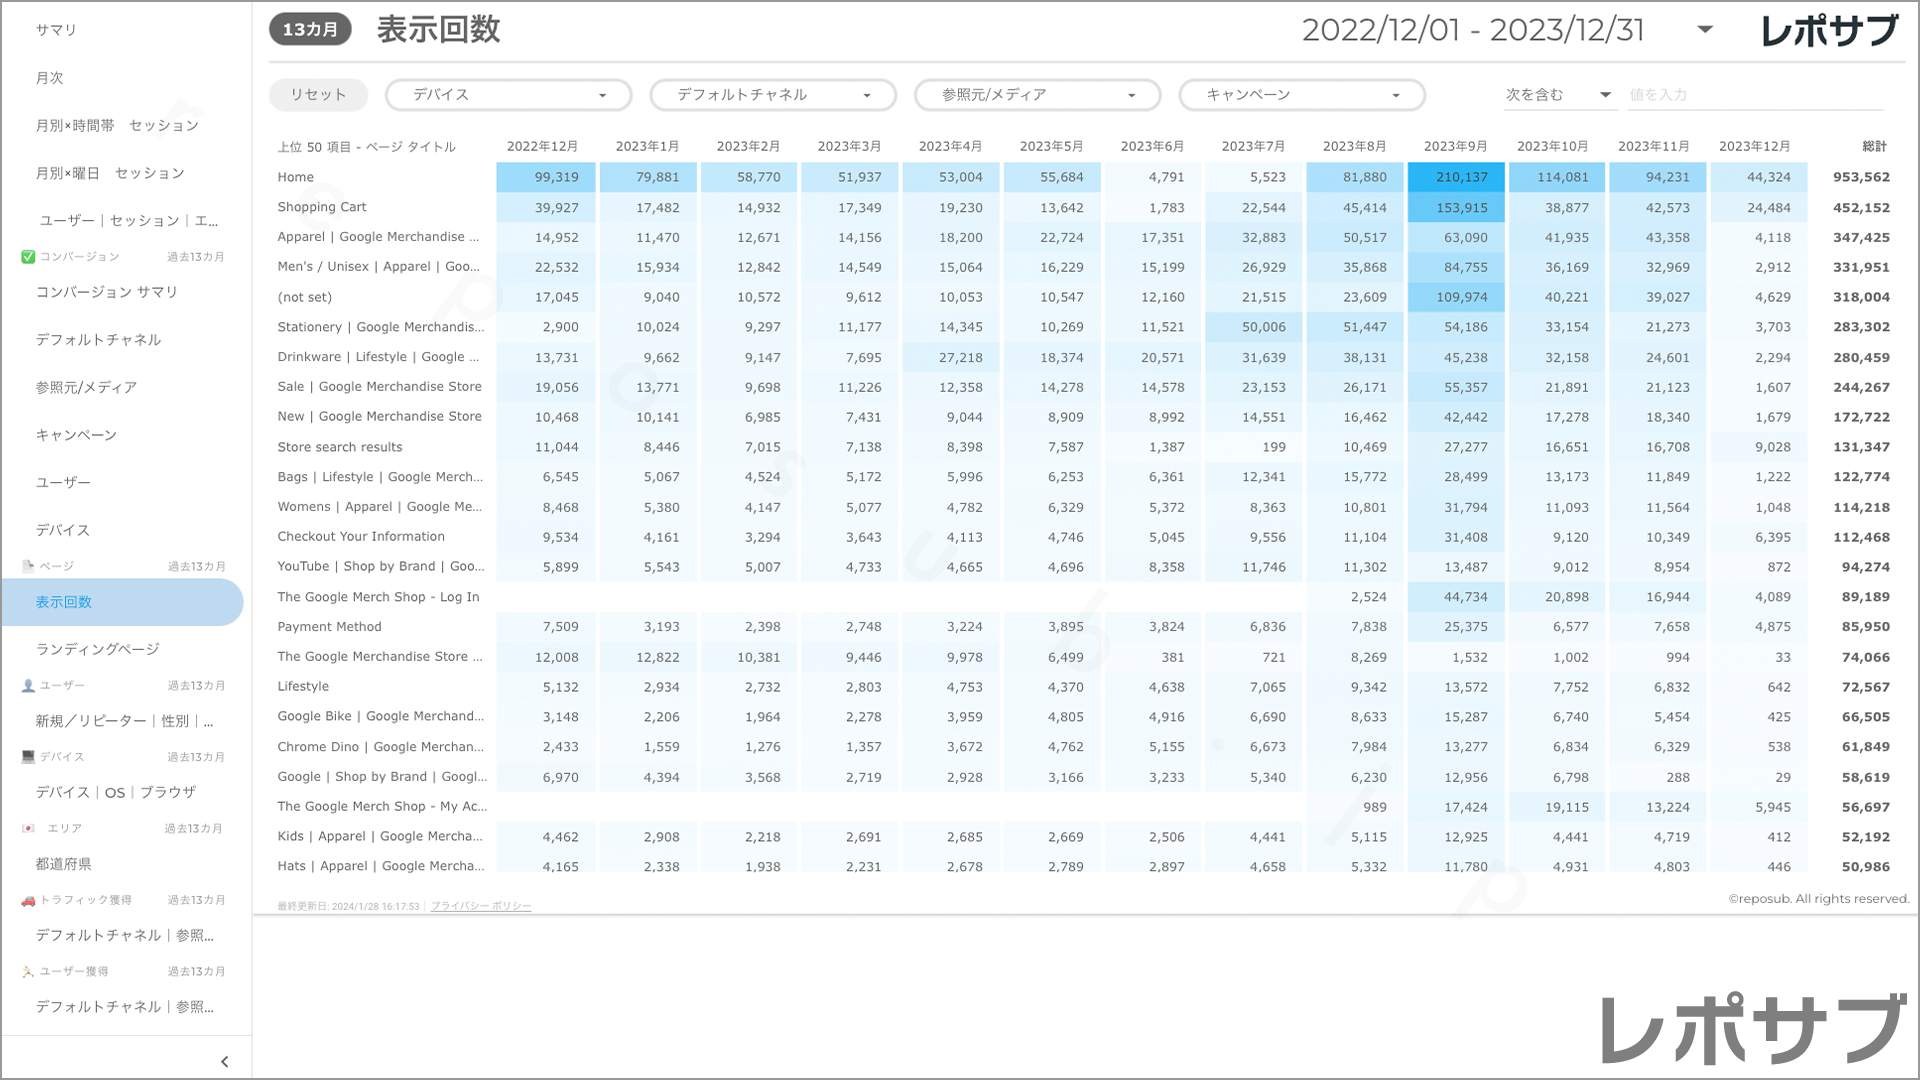This screenshot has width=1920, height=1080.
Task: Open the ランディングページ menu item
Action: pos(98,649)
